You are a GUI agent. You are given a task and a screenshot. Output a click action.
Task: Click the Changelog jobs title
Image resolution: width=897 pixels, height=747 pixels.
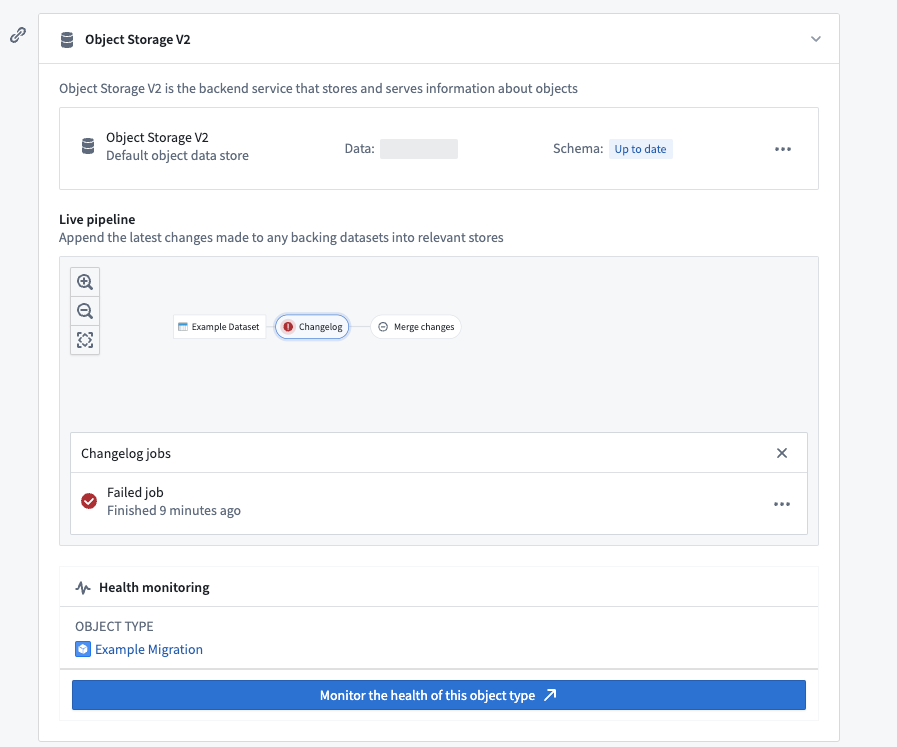126,454
